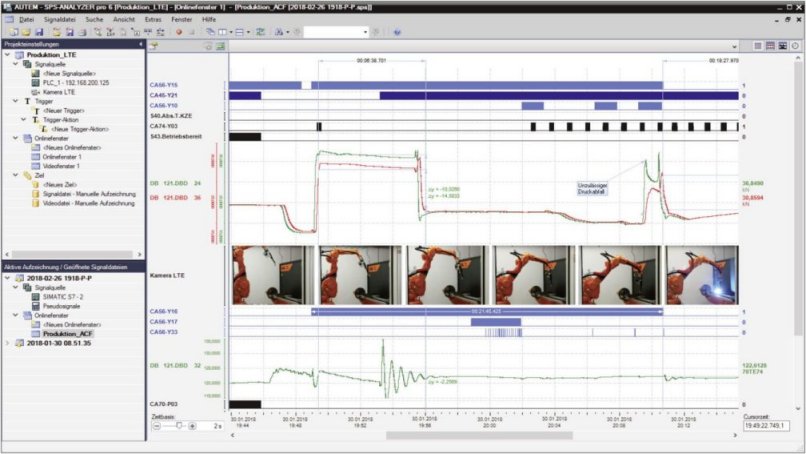Image resolution: width=806 pixels, height=454 pixels.
Task: Click the save signal file icon
Action: [69, 32]
